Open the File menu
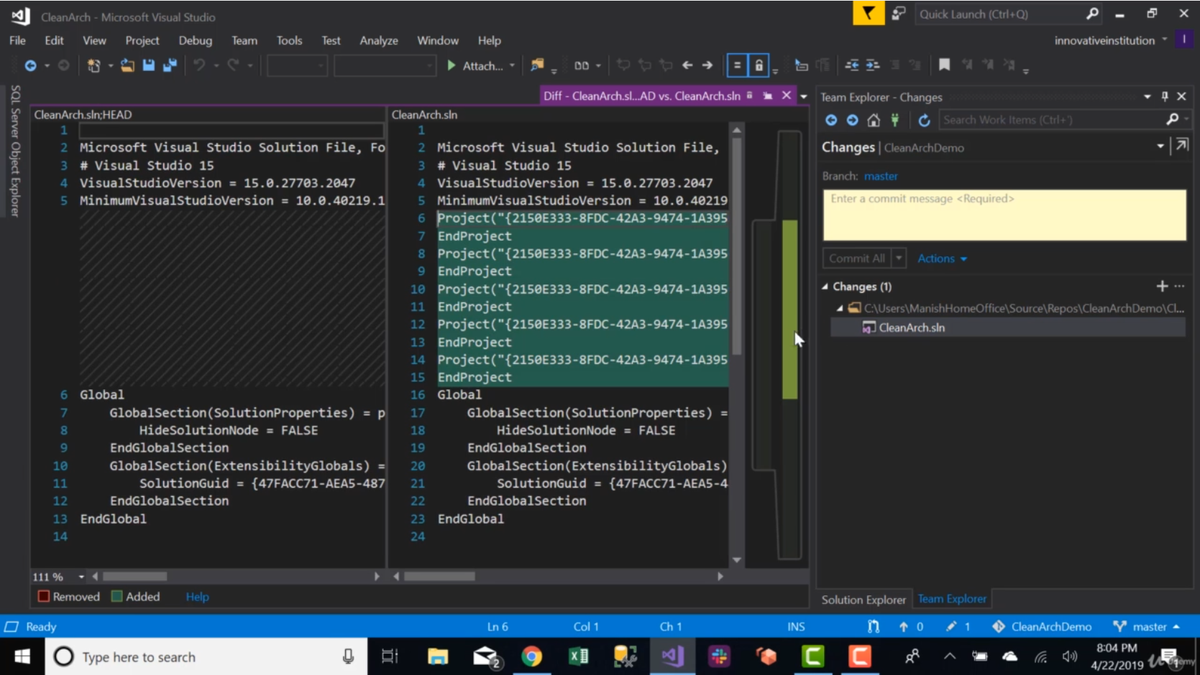This screenshot has width=1200, height=675. [x=18, y=41]
